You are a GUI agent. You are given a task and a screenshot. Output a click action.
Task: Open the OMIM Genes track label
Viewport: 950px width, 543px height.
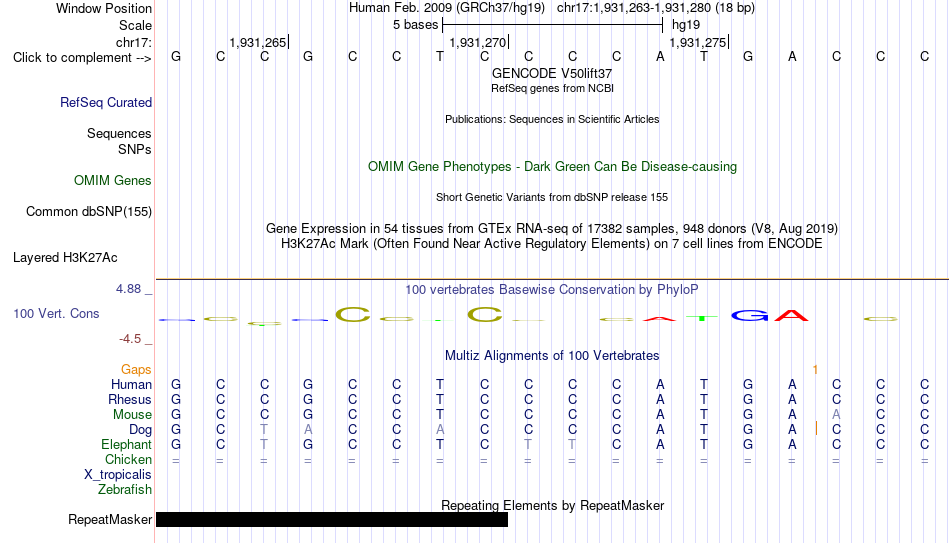click(112, 181)
